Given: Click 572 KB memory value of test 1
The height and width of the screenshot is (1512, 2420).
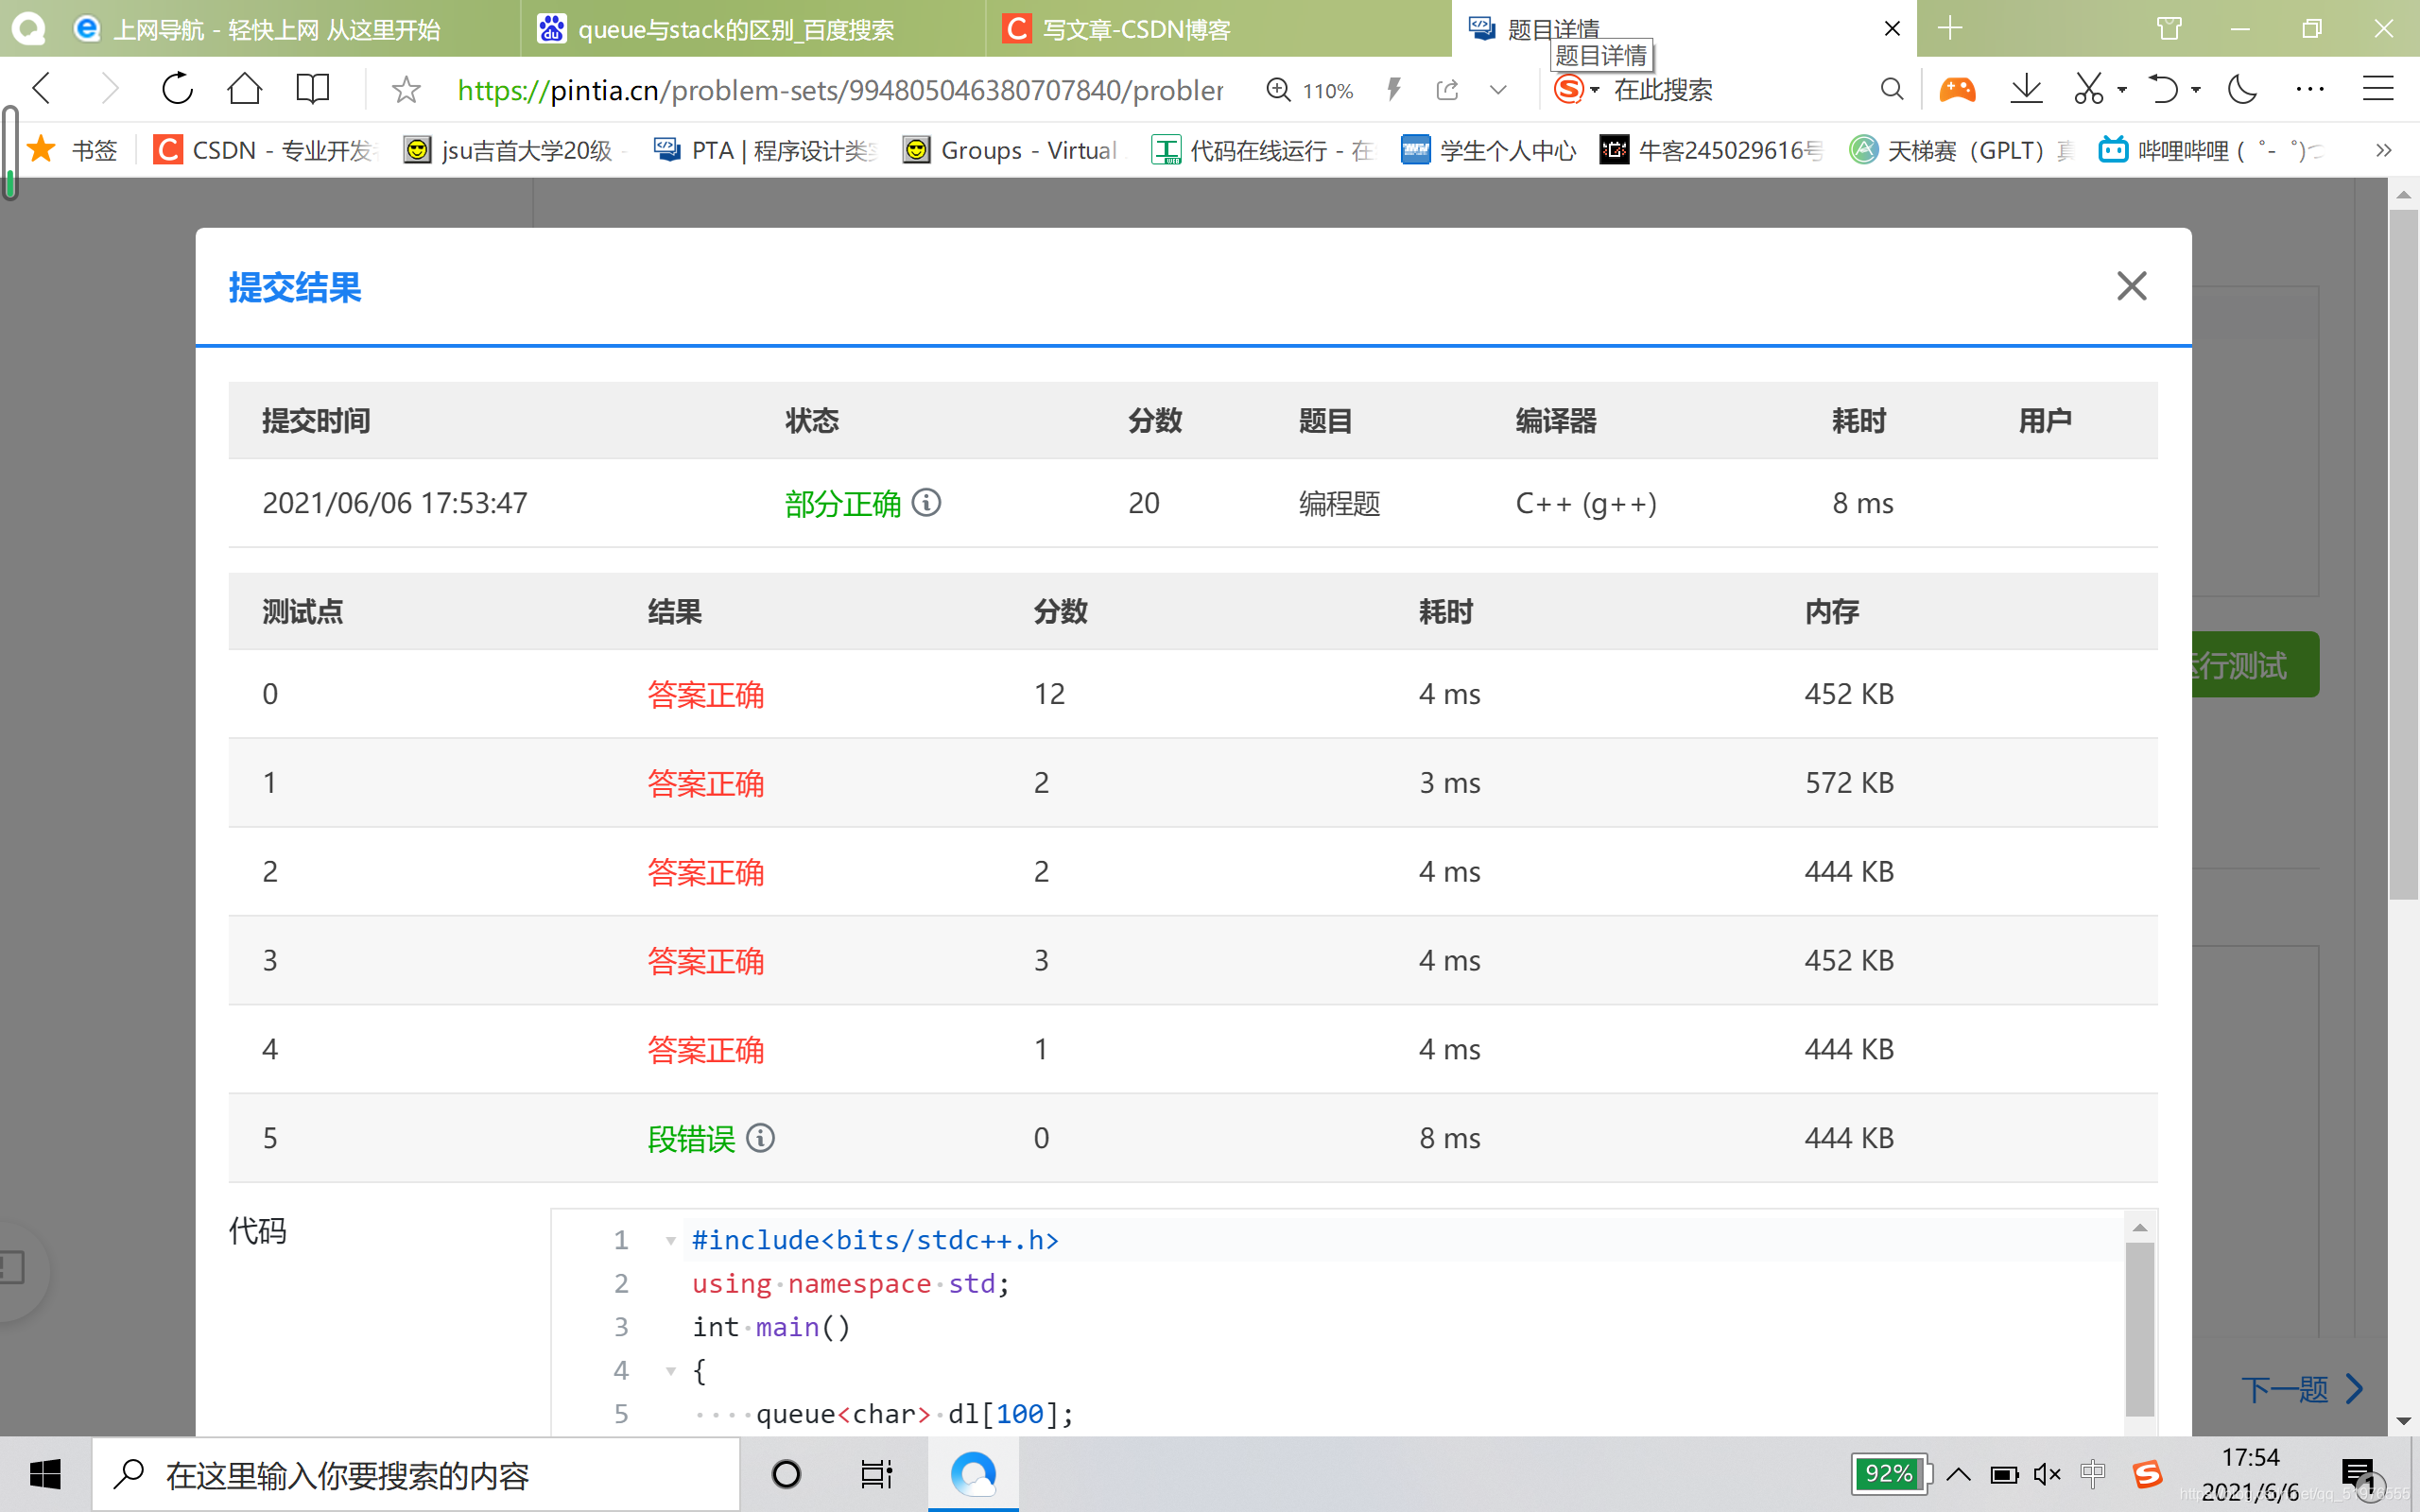Looking at the screenshot, I should tap(1849, 783).
